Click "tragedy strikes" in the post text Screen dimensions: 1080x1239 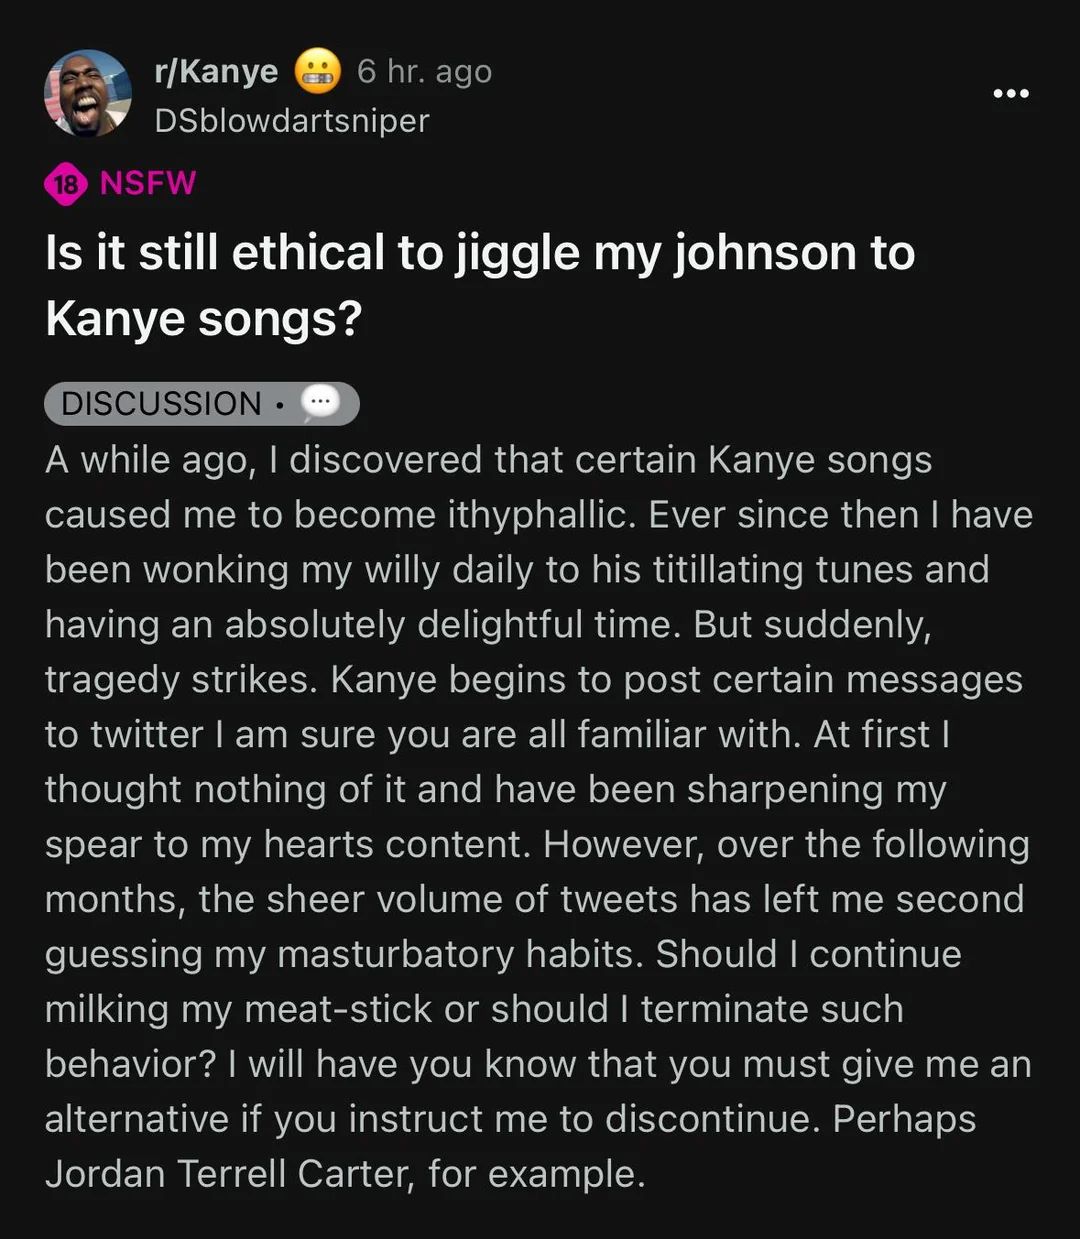181,680
